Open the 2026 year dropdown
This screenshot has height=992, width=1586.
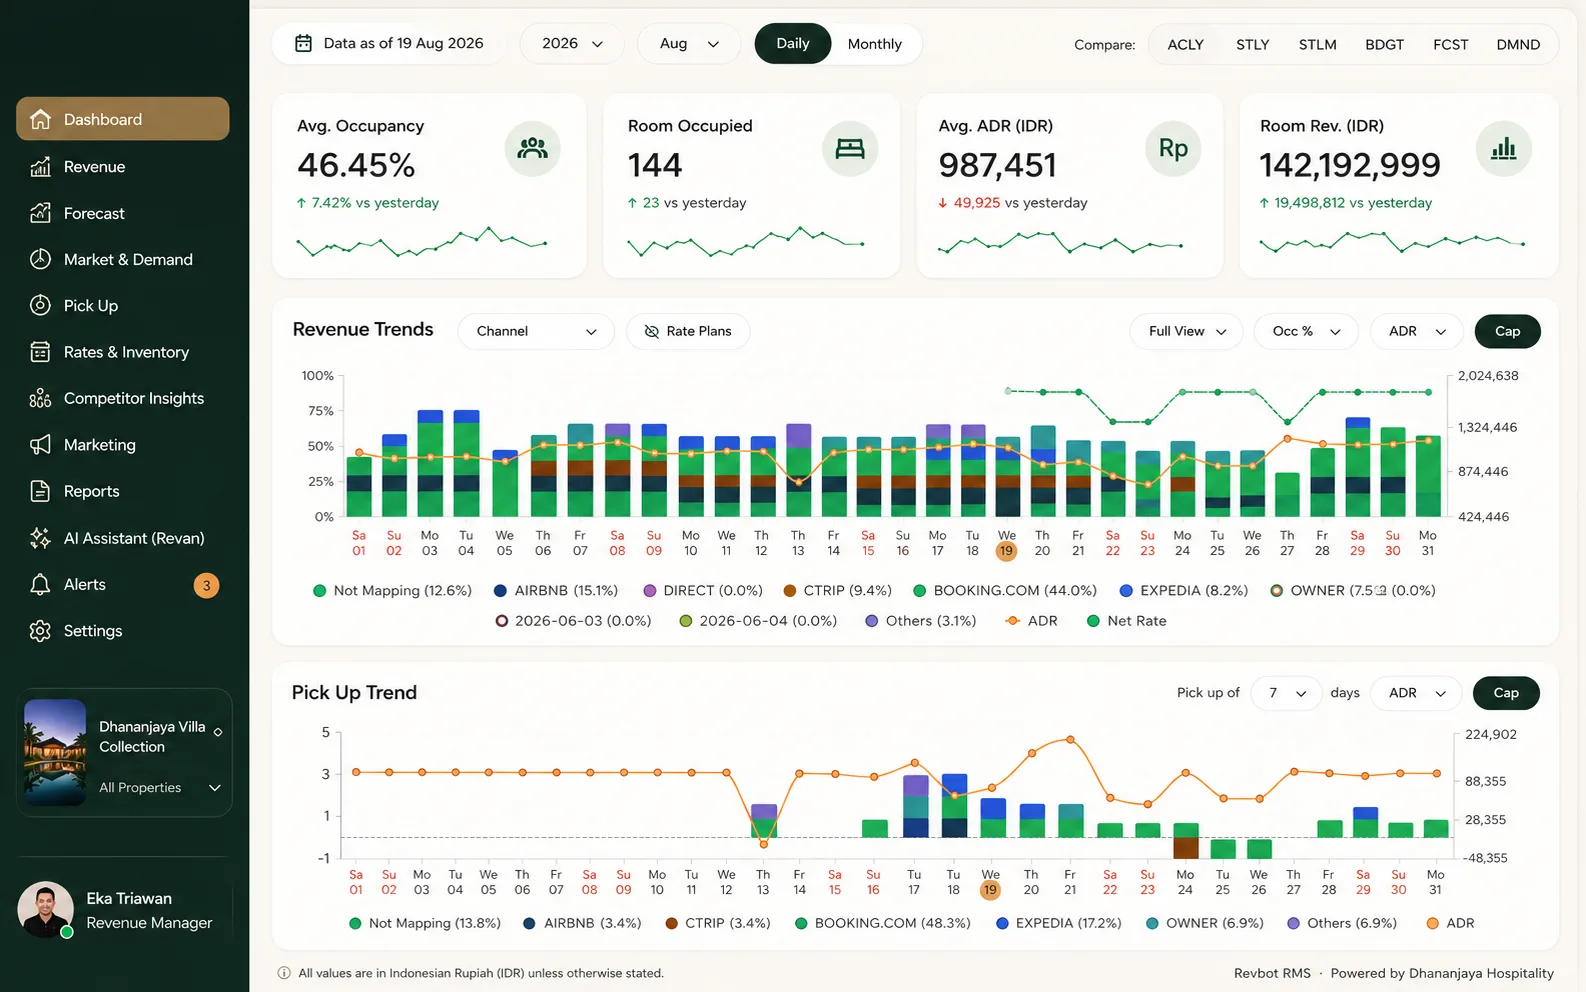[x=572, y=44]
